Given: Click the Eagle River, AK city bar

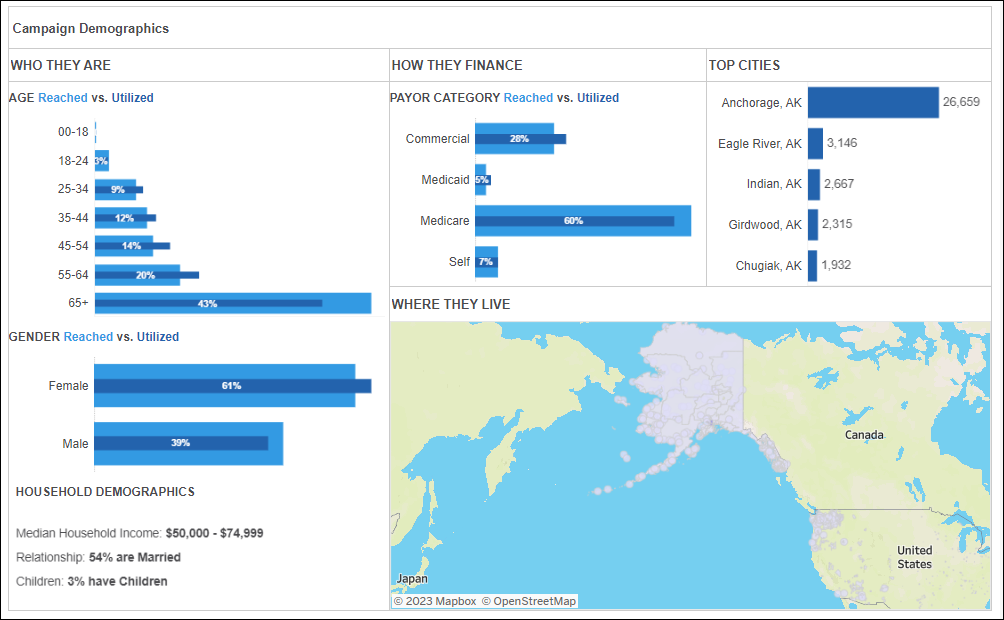Looking at the screenshot, I should 814,143.
